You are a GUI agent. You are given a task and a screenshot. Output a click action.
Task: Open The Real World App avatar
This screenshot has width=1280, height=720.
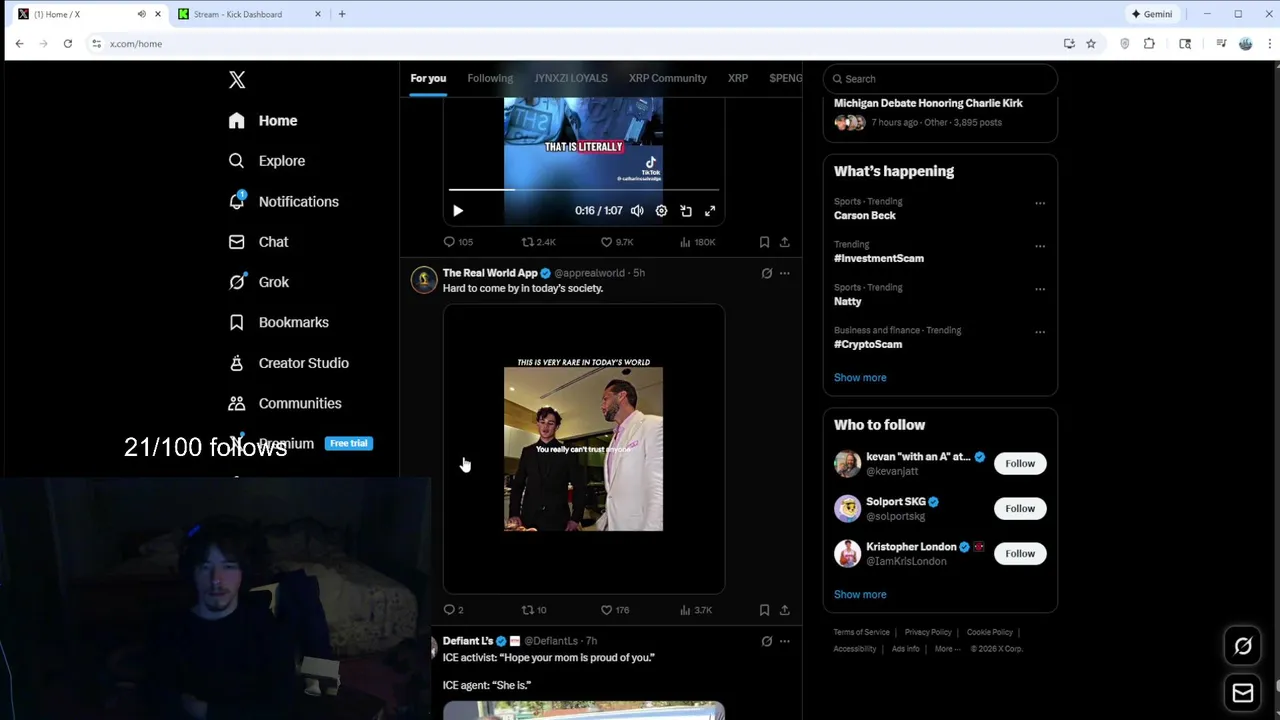(424, 280)
